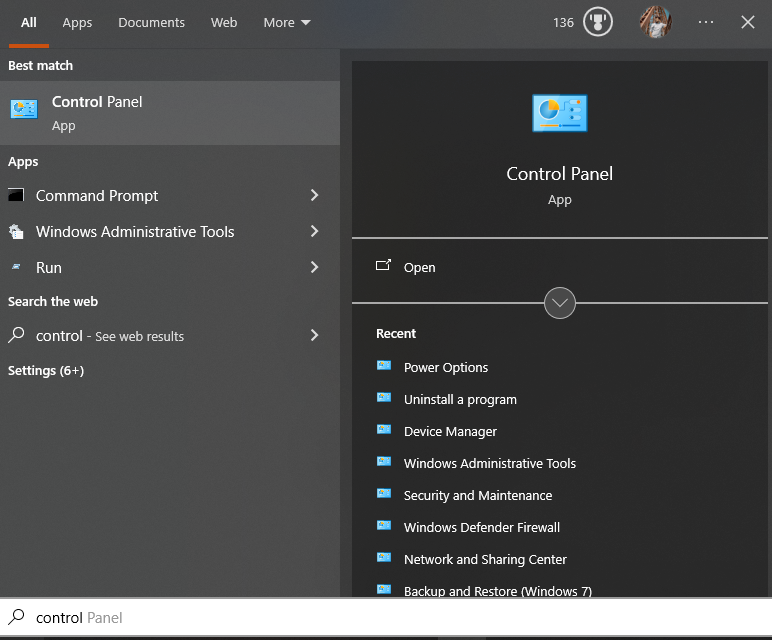Image resolution: width=772 pixels, height=640 pixels.
Task: Click the large Control Panel icon in preview pane
Action: pyautogui.click(x=560, y=113)
